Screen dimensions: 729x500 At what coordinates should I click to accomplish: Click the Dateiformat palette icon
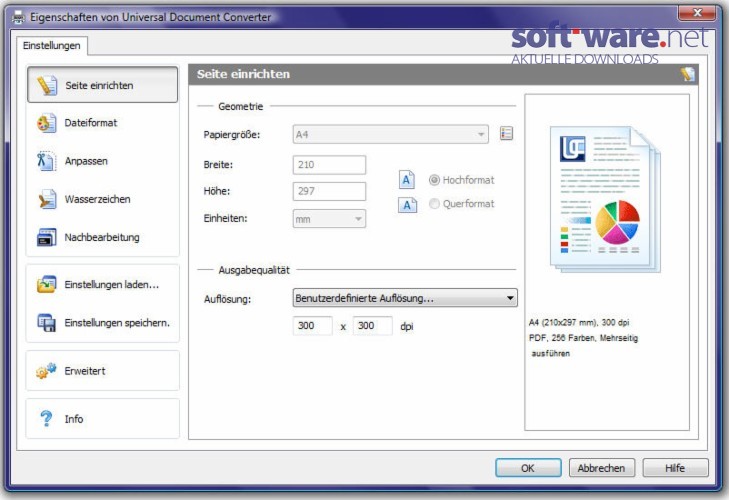(x=46, y=123)
